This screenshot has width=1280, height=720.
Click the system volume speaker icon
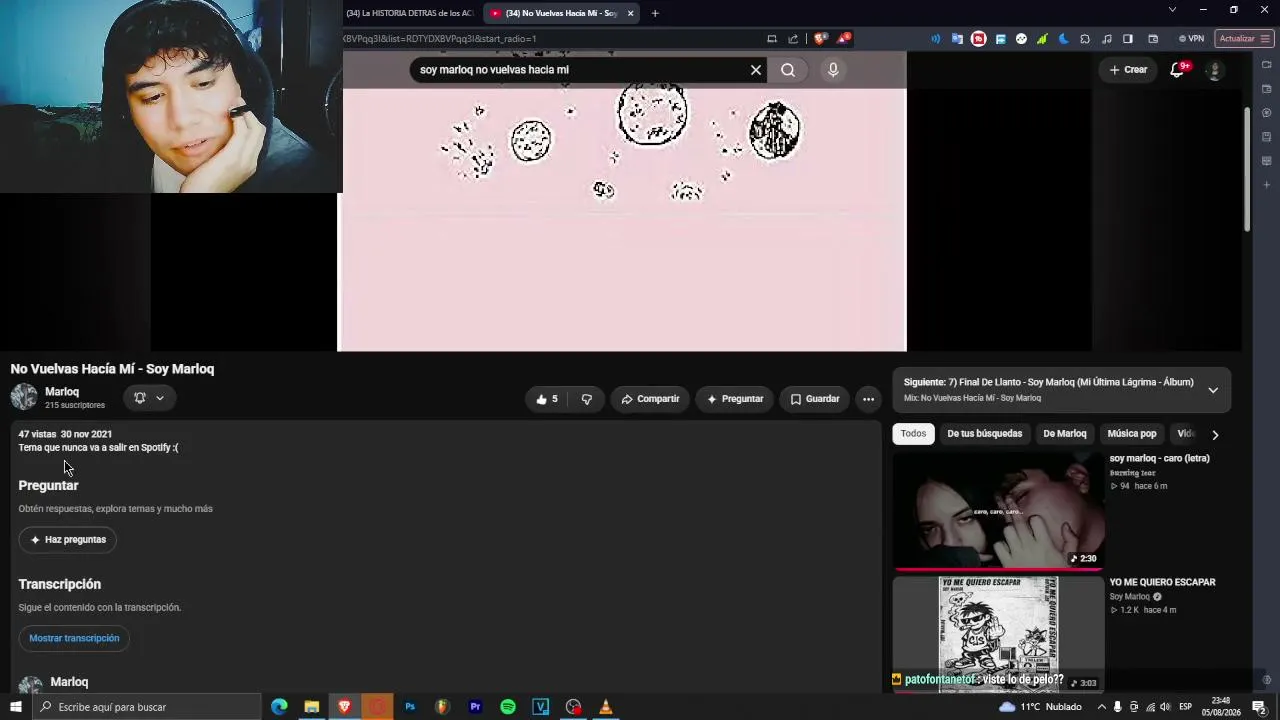click(1165, 707)
